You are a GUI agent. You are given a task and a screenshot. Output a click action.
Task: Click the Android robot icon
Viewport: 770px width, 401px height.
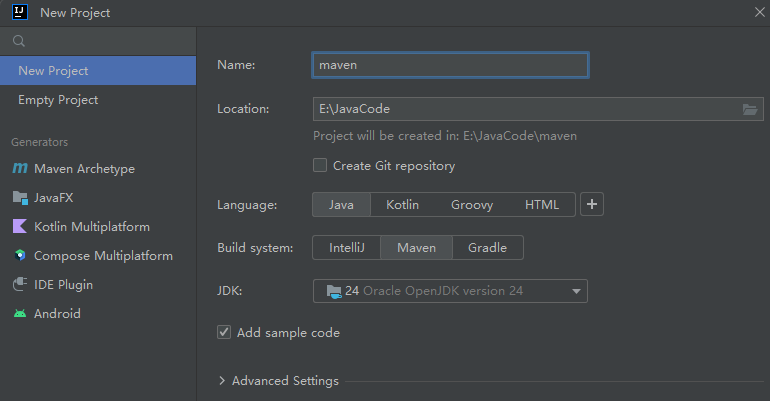click(20, 313)
